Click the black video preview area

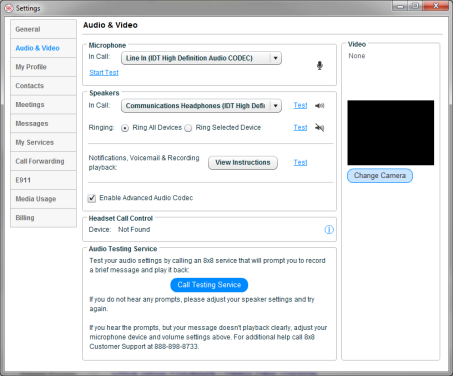[x=391, y=133]
